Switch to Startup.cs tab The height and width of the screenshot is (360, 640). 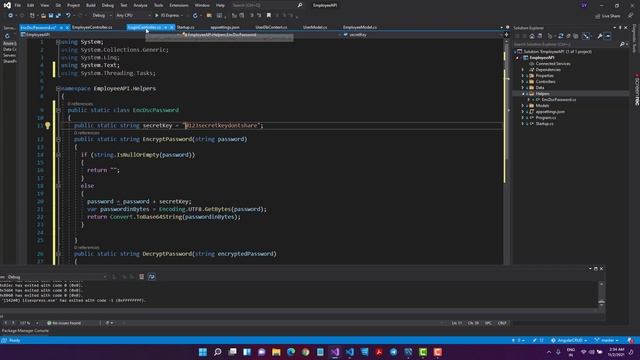click(x=186, y=27)
